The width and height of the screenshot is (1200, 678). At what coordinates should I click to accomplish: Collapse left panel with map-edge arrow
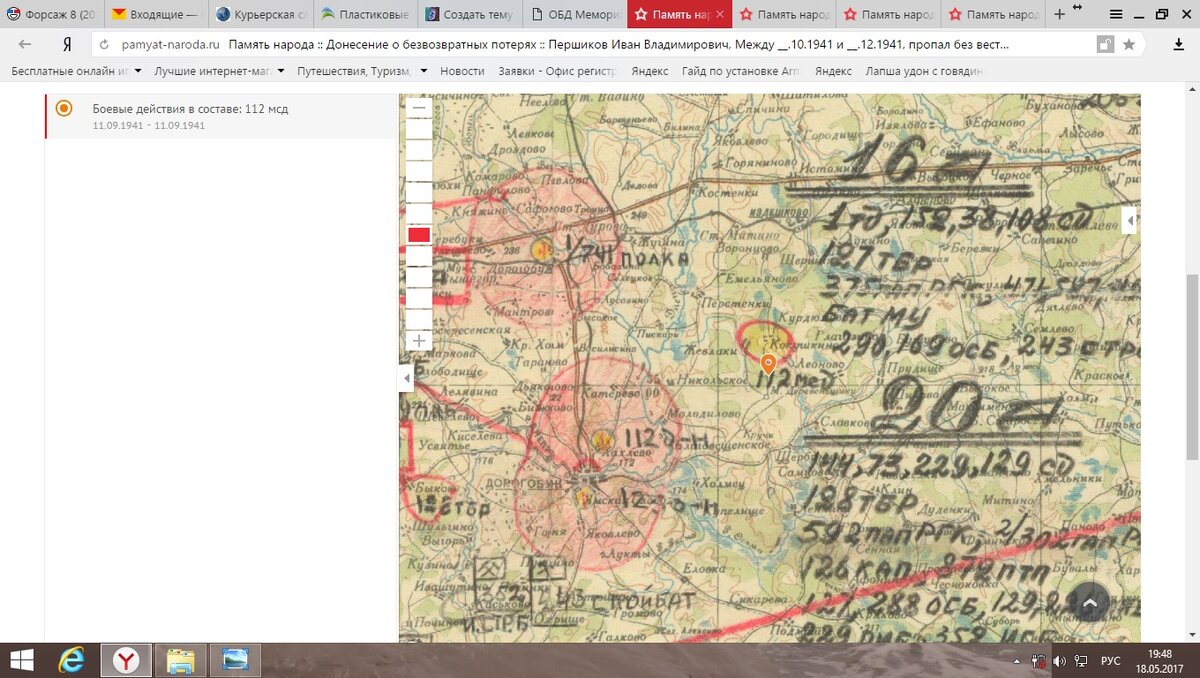pos(405,378)
